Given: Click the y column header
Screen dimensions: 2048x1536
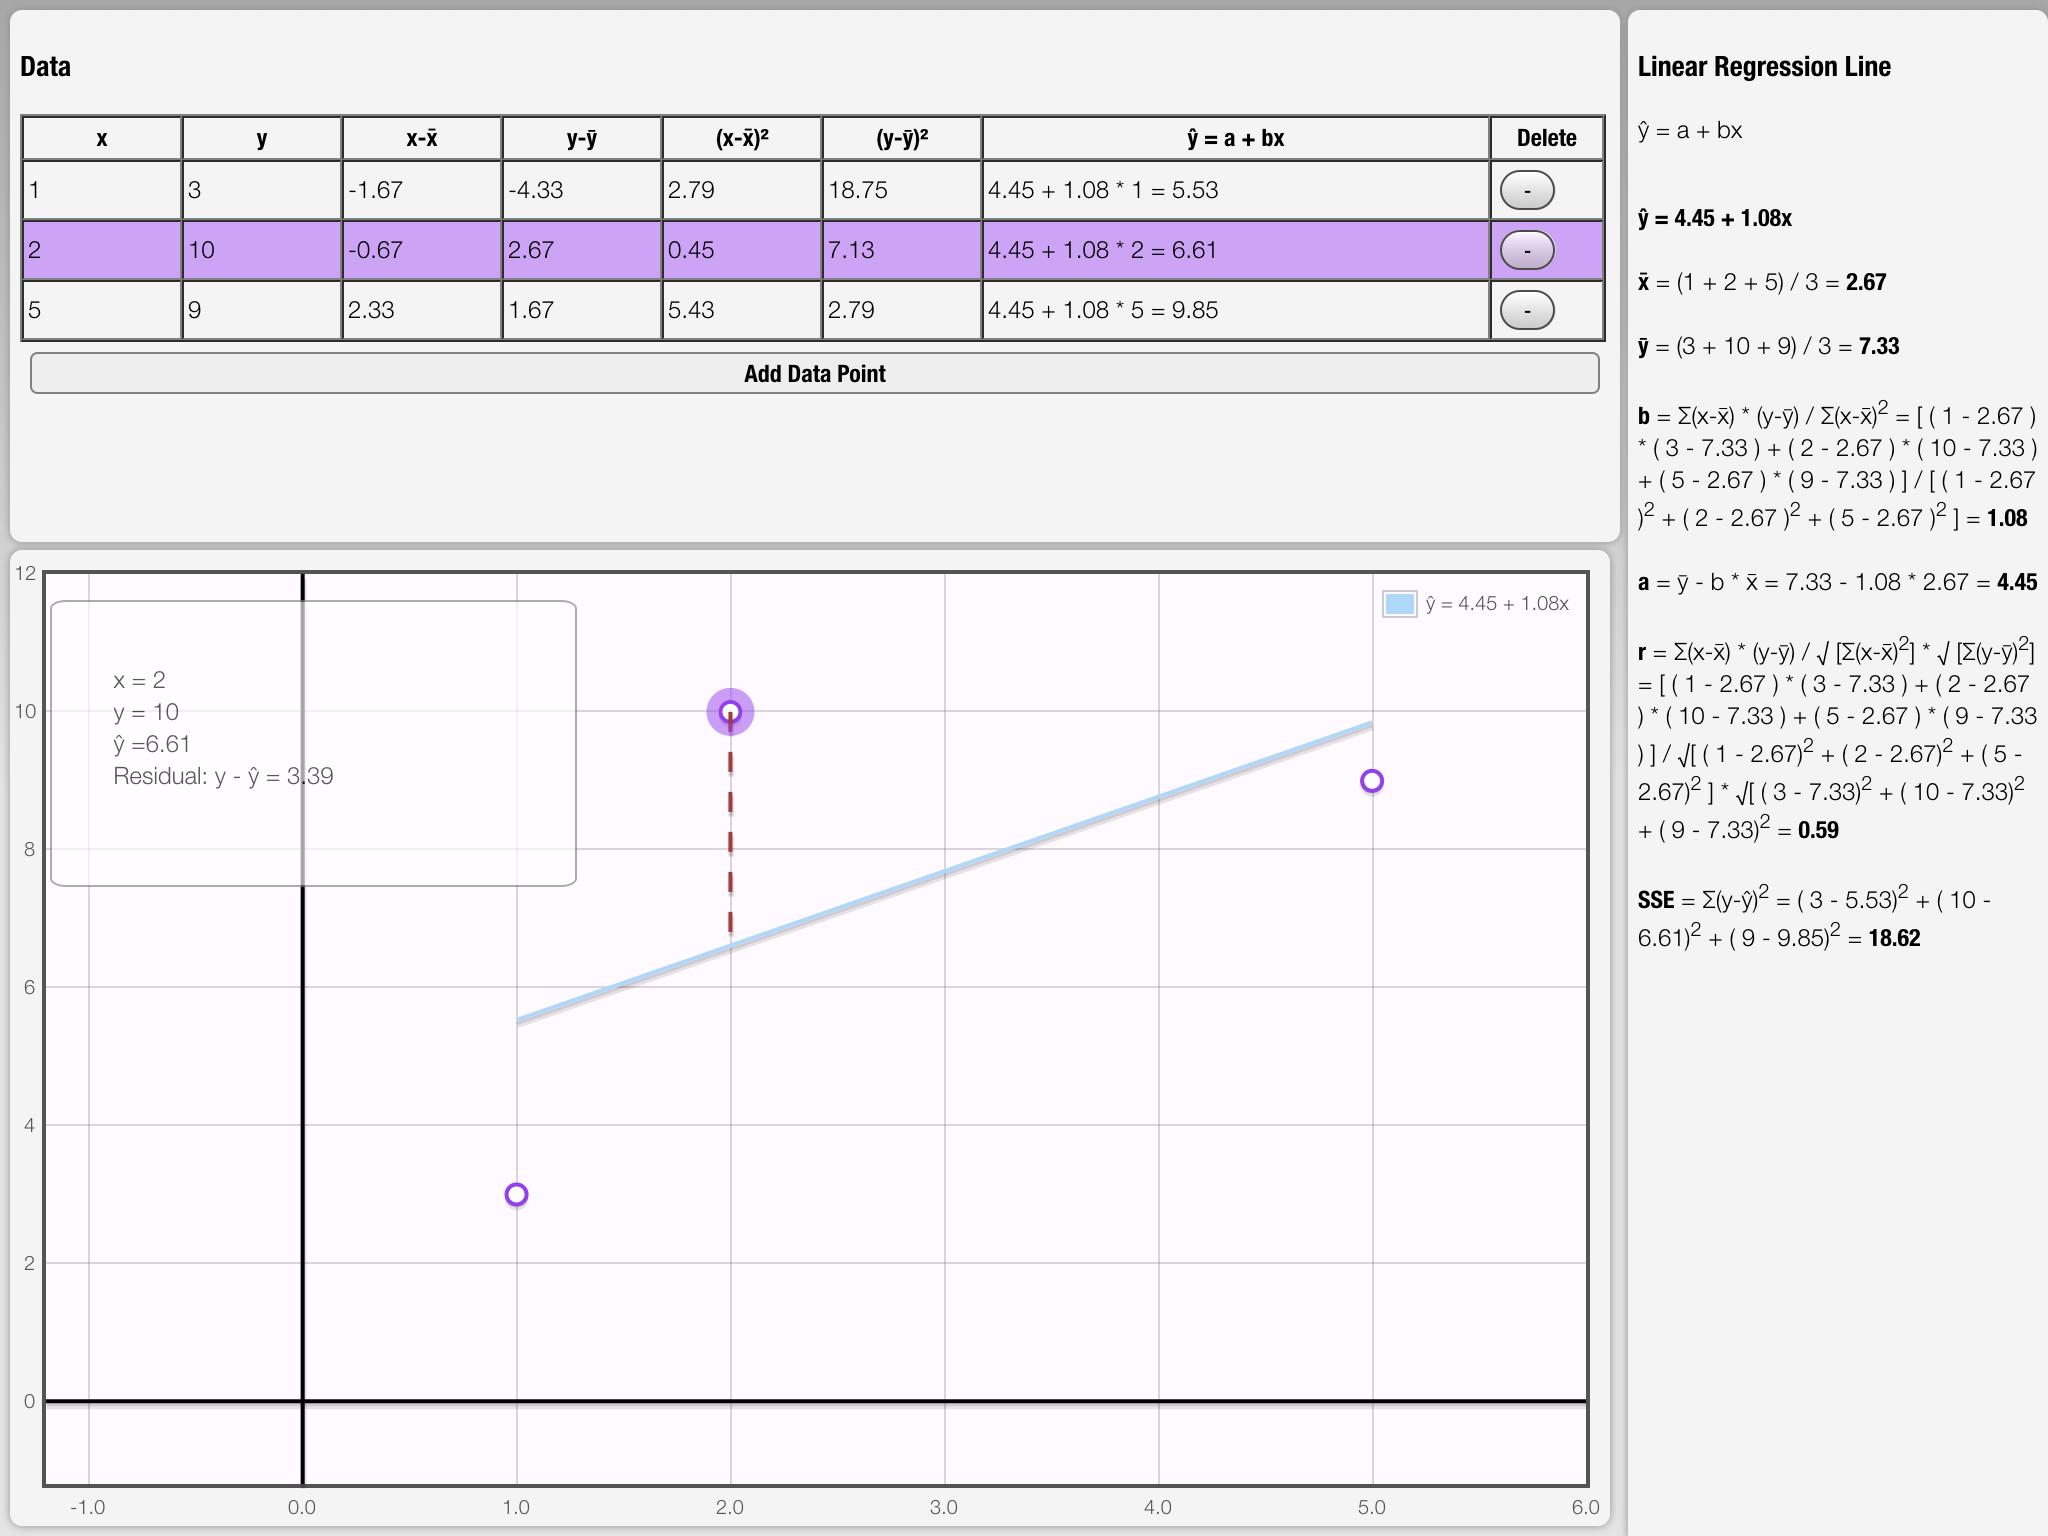Looking at the screenshot, I should pyautogui.click(x=262, y=138).
